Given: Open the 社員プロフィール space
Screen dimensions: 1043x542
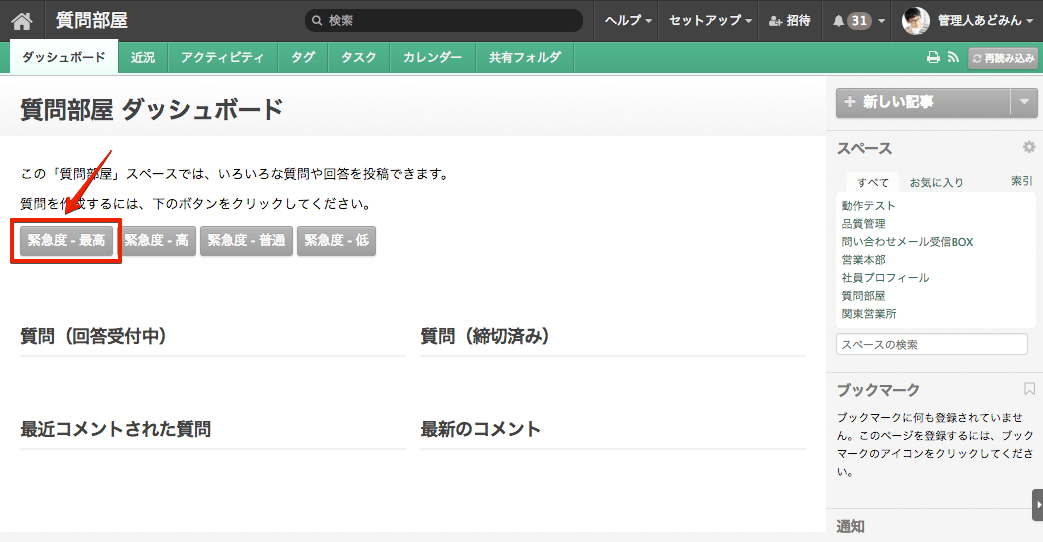Looking at the screenshot, I should pyautogui.click(x=885, y=277).
